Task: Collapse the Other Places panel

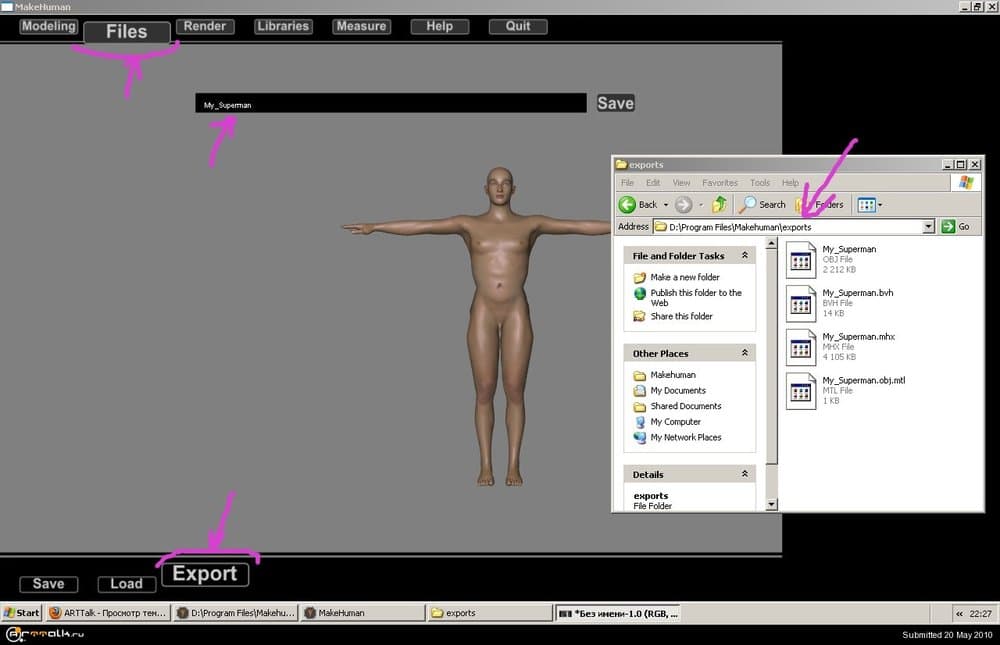Action: [x=744, y=353]
